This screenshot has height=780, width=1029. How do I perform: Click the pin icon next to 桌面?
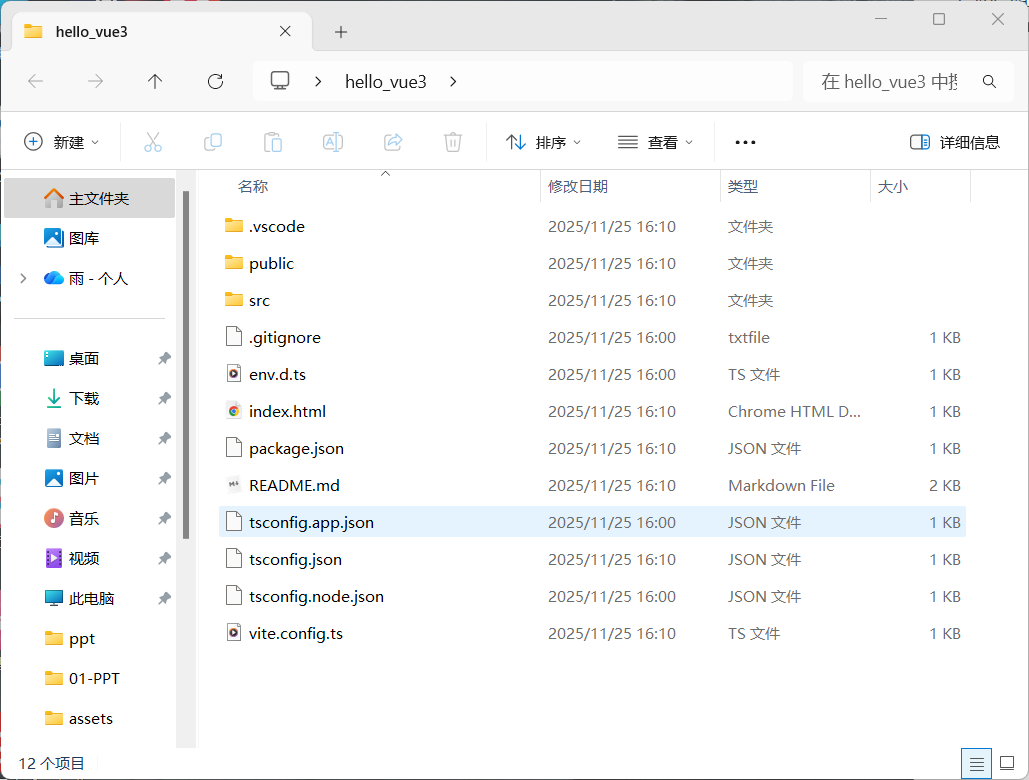click(164, 358)
